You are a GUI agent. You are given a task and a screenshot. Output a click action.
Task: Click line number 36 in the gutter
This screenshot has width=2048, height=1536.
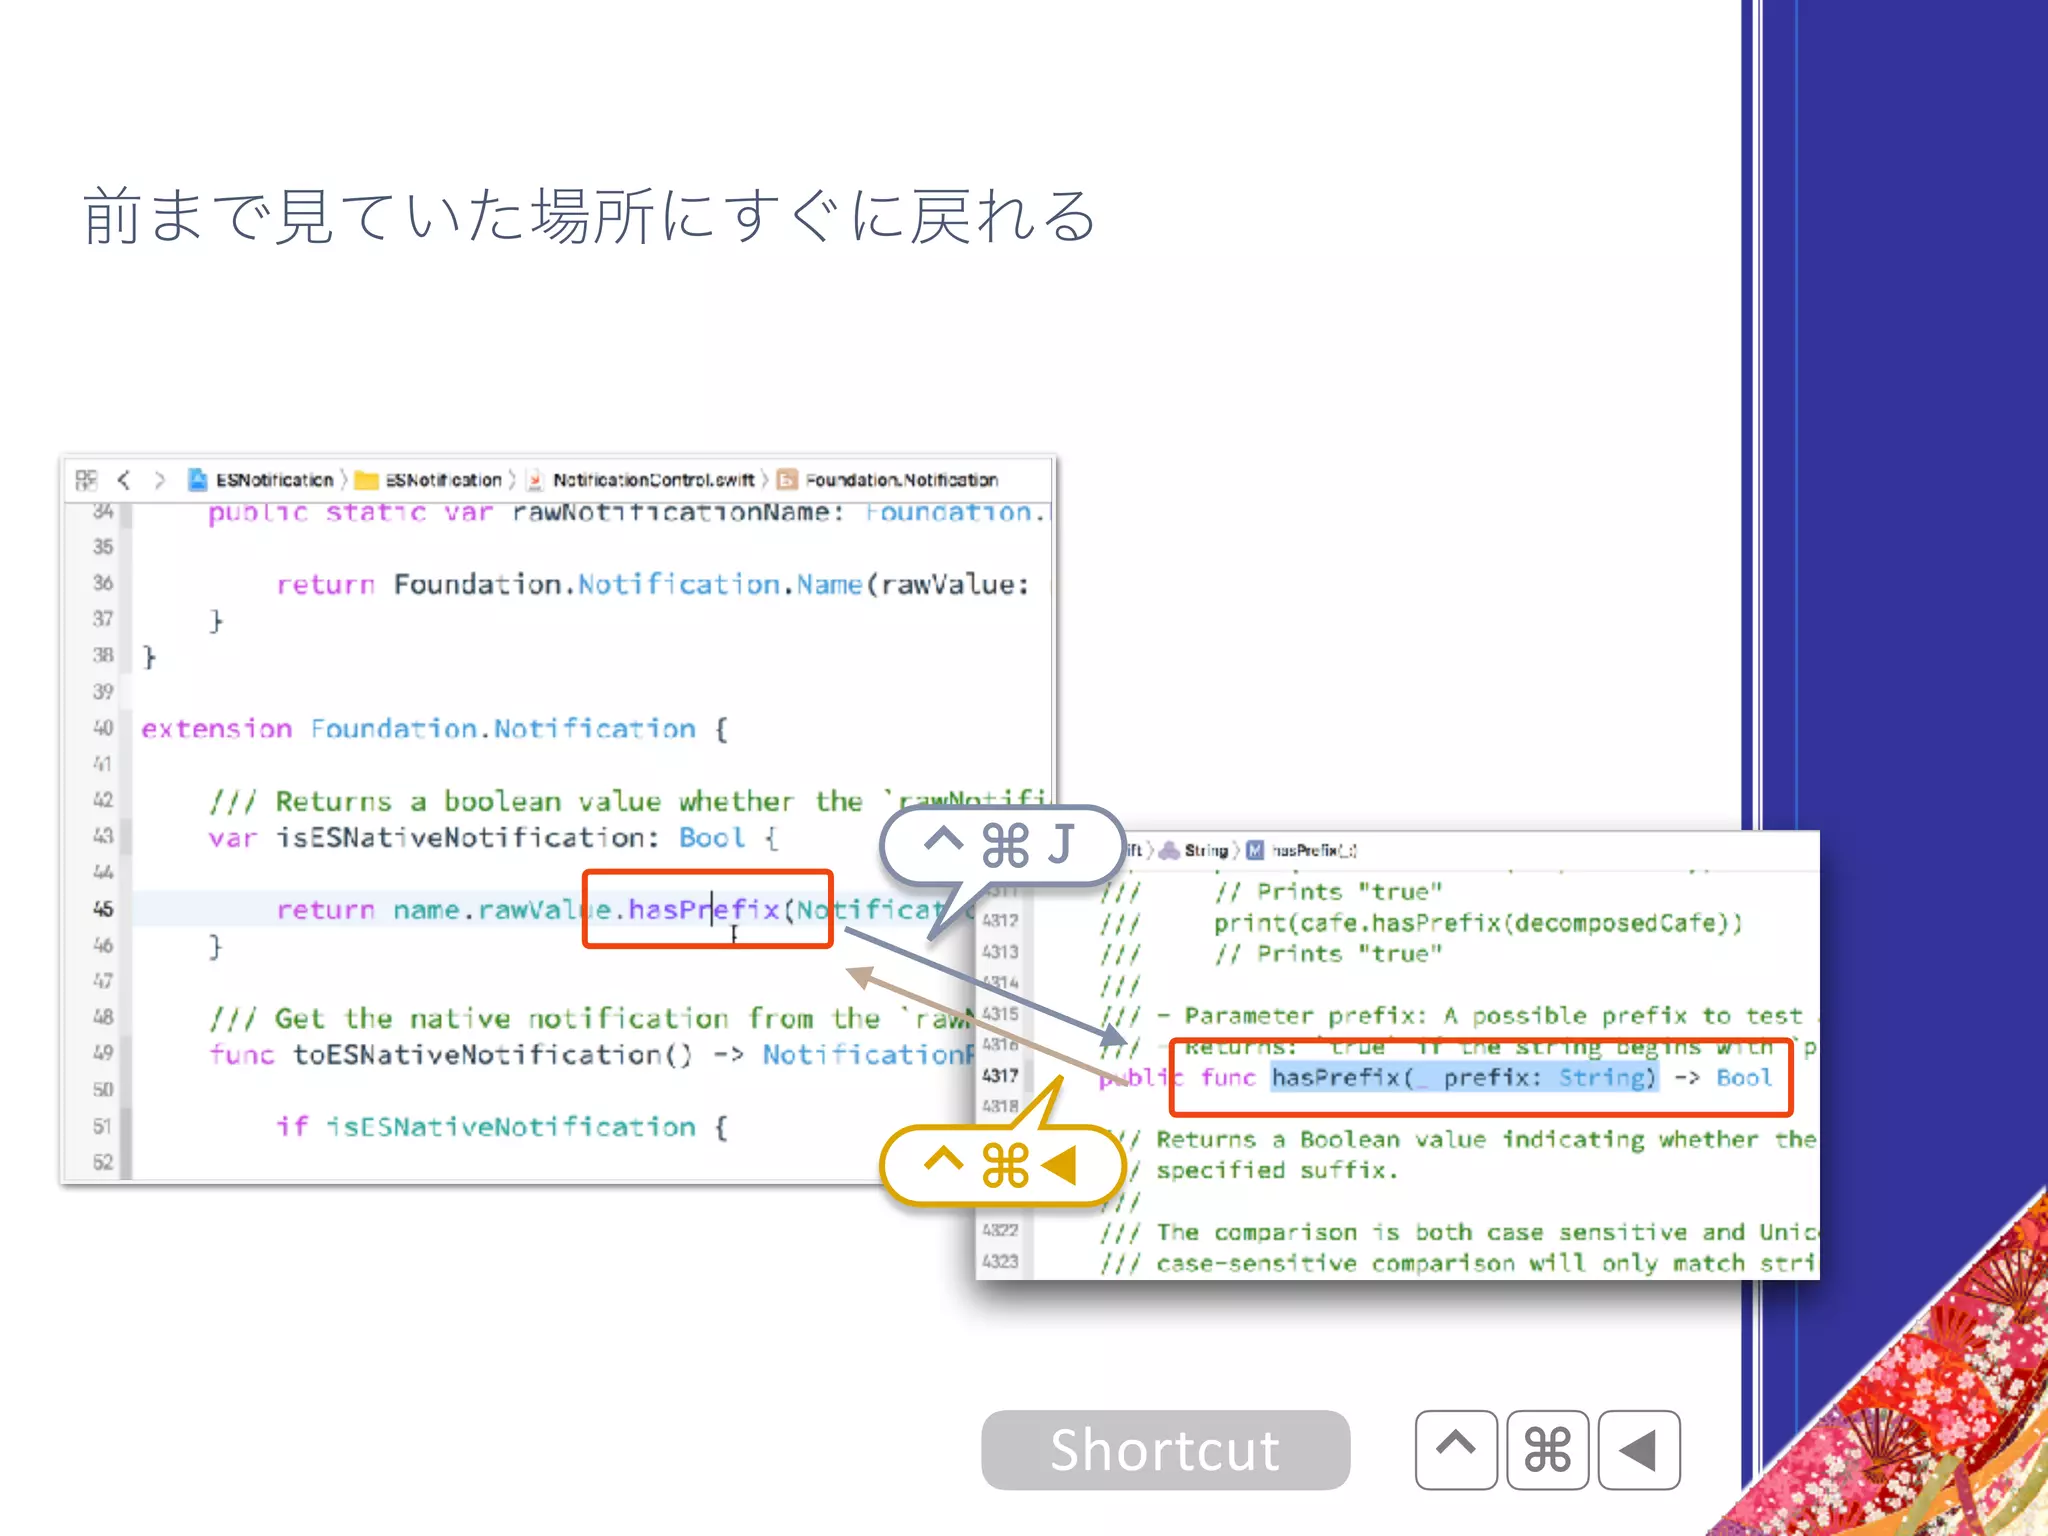point(103,583)
